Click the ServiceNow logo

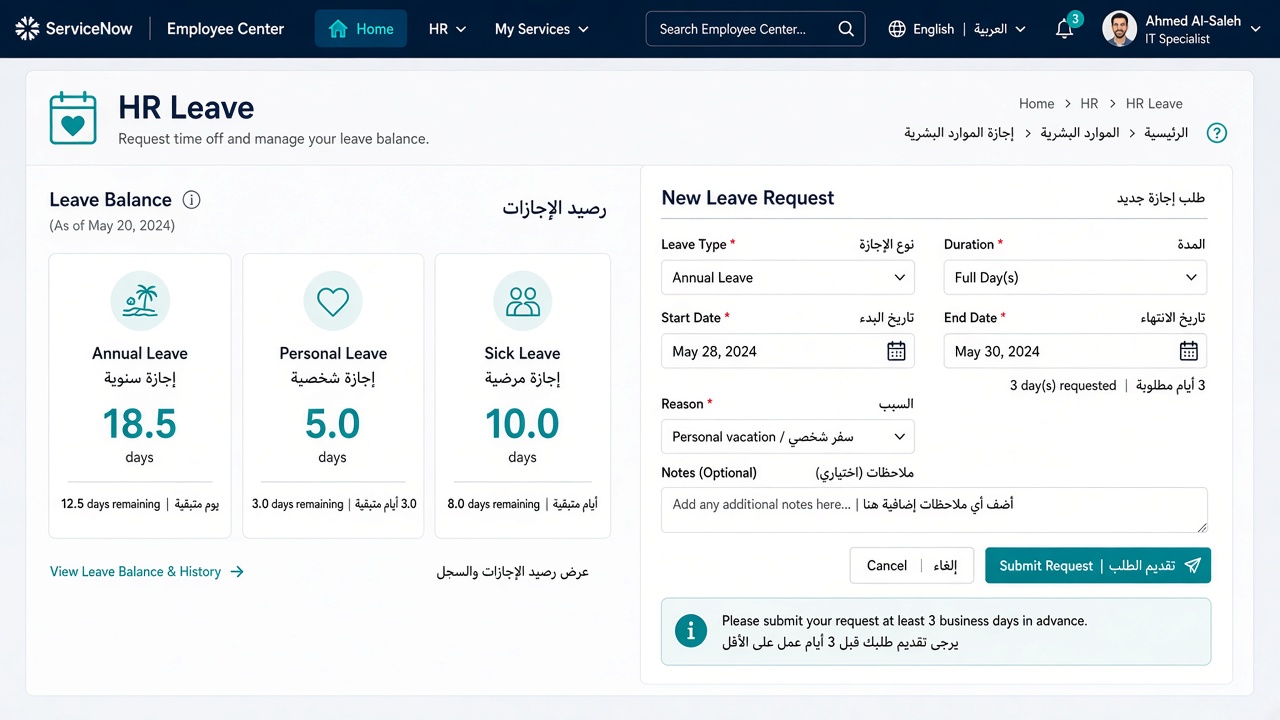pyautogui.click(x=74, y=29)
